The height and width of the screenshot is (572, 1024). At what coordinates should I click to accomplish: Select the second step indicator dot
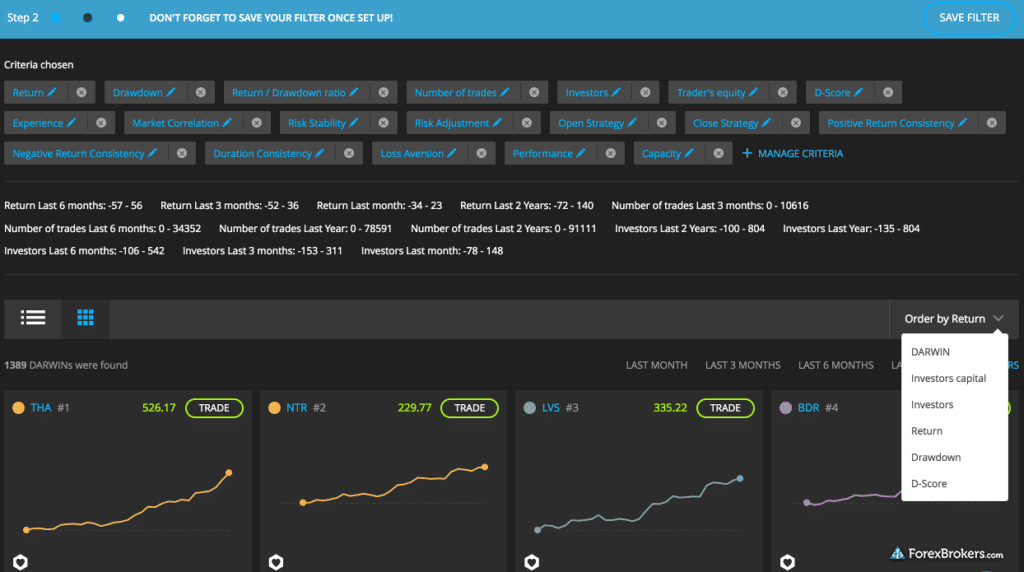coord(88,18)
